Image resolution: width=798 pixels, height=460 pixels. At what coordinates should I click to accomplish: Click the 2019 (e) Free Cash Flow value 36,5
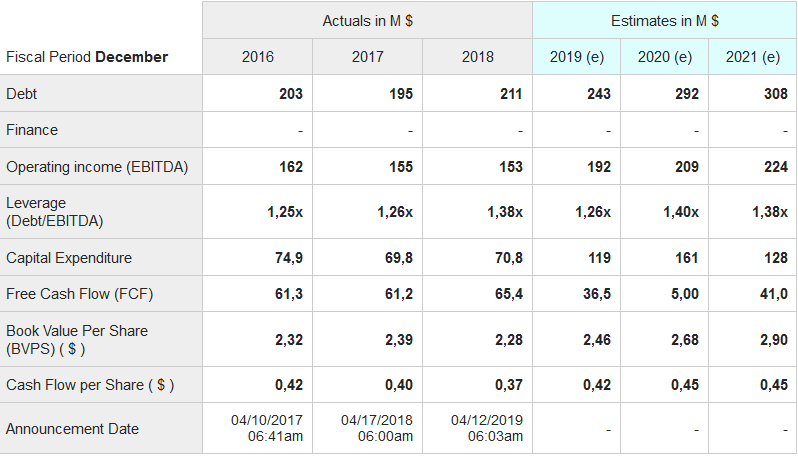pyautogui.click(x=596, y=294)
